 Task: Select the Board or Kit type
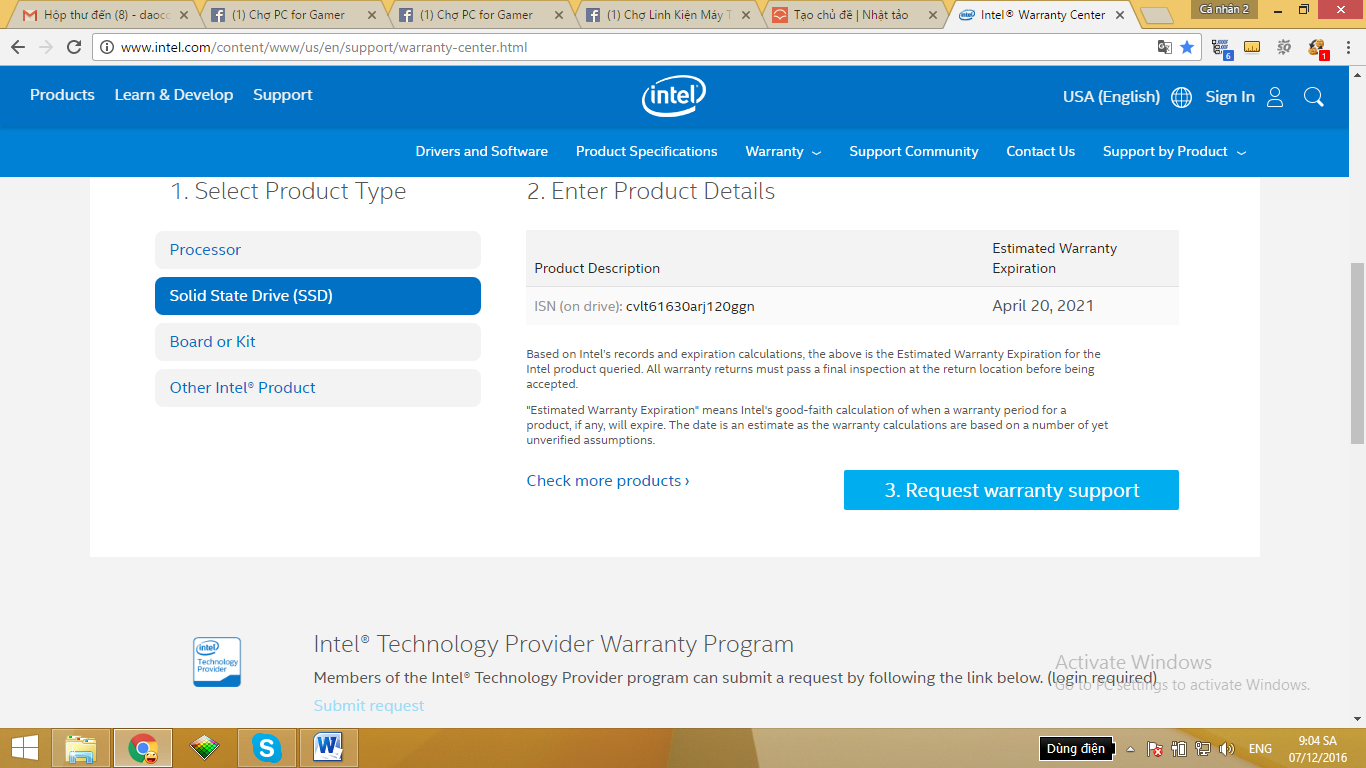318,342
